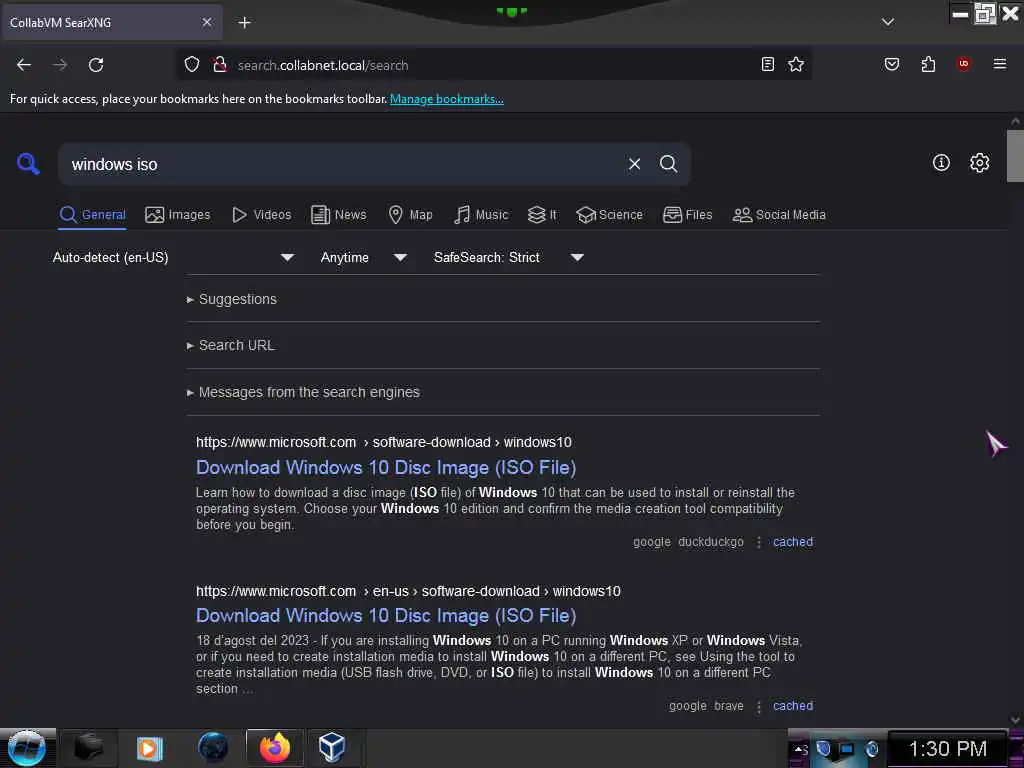
Task: Click the 1:30 PM taskbar clock
Action: click(x=948, y=748)
